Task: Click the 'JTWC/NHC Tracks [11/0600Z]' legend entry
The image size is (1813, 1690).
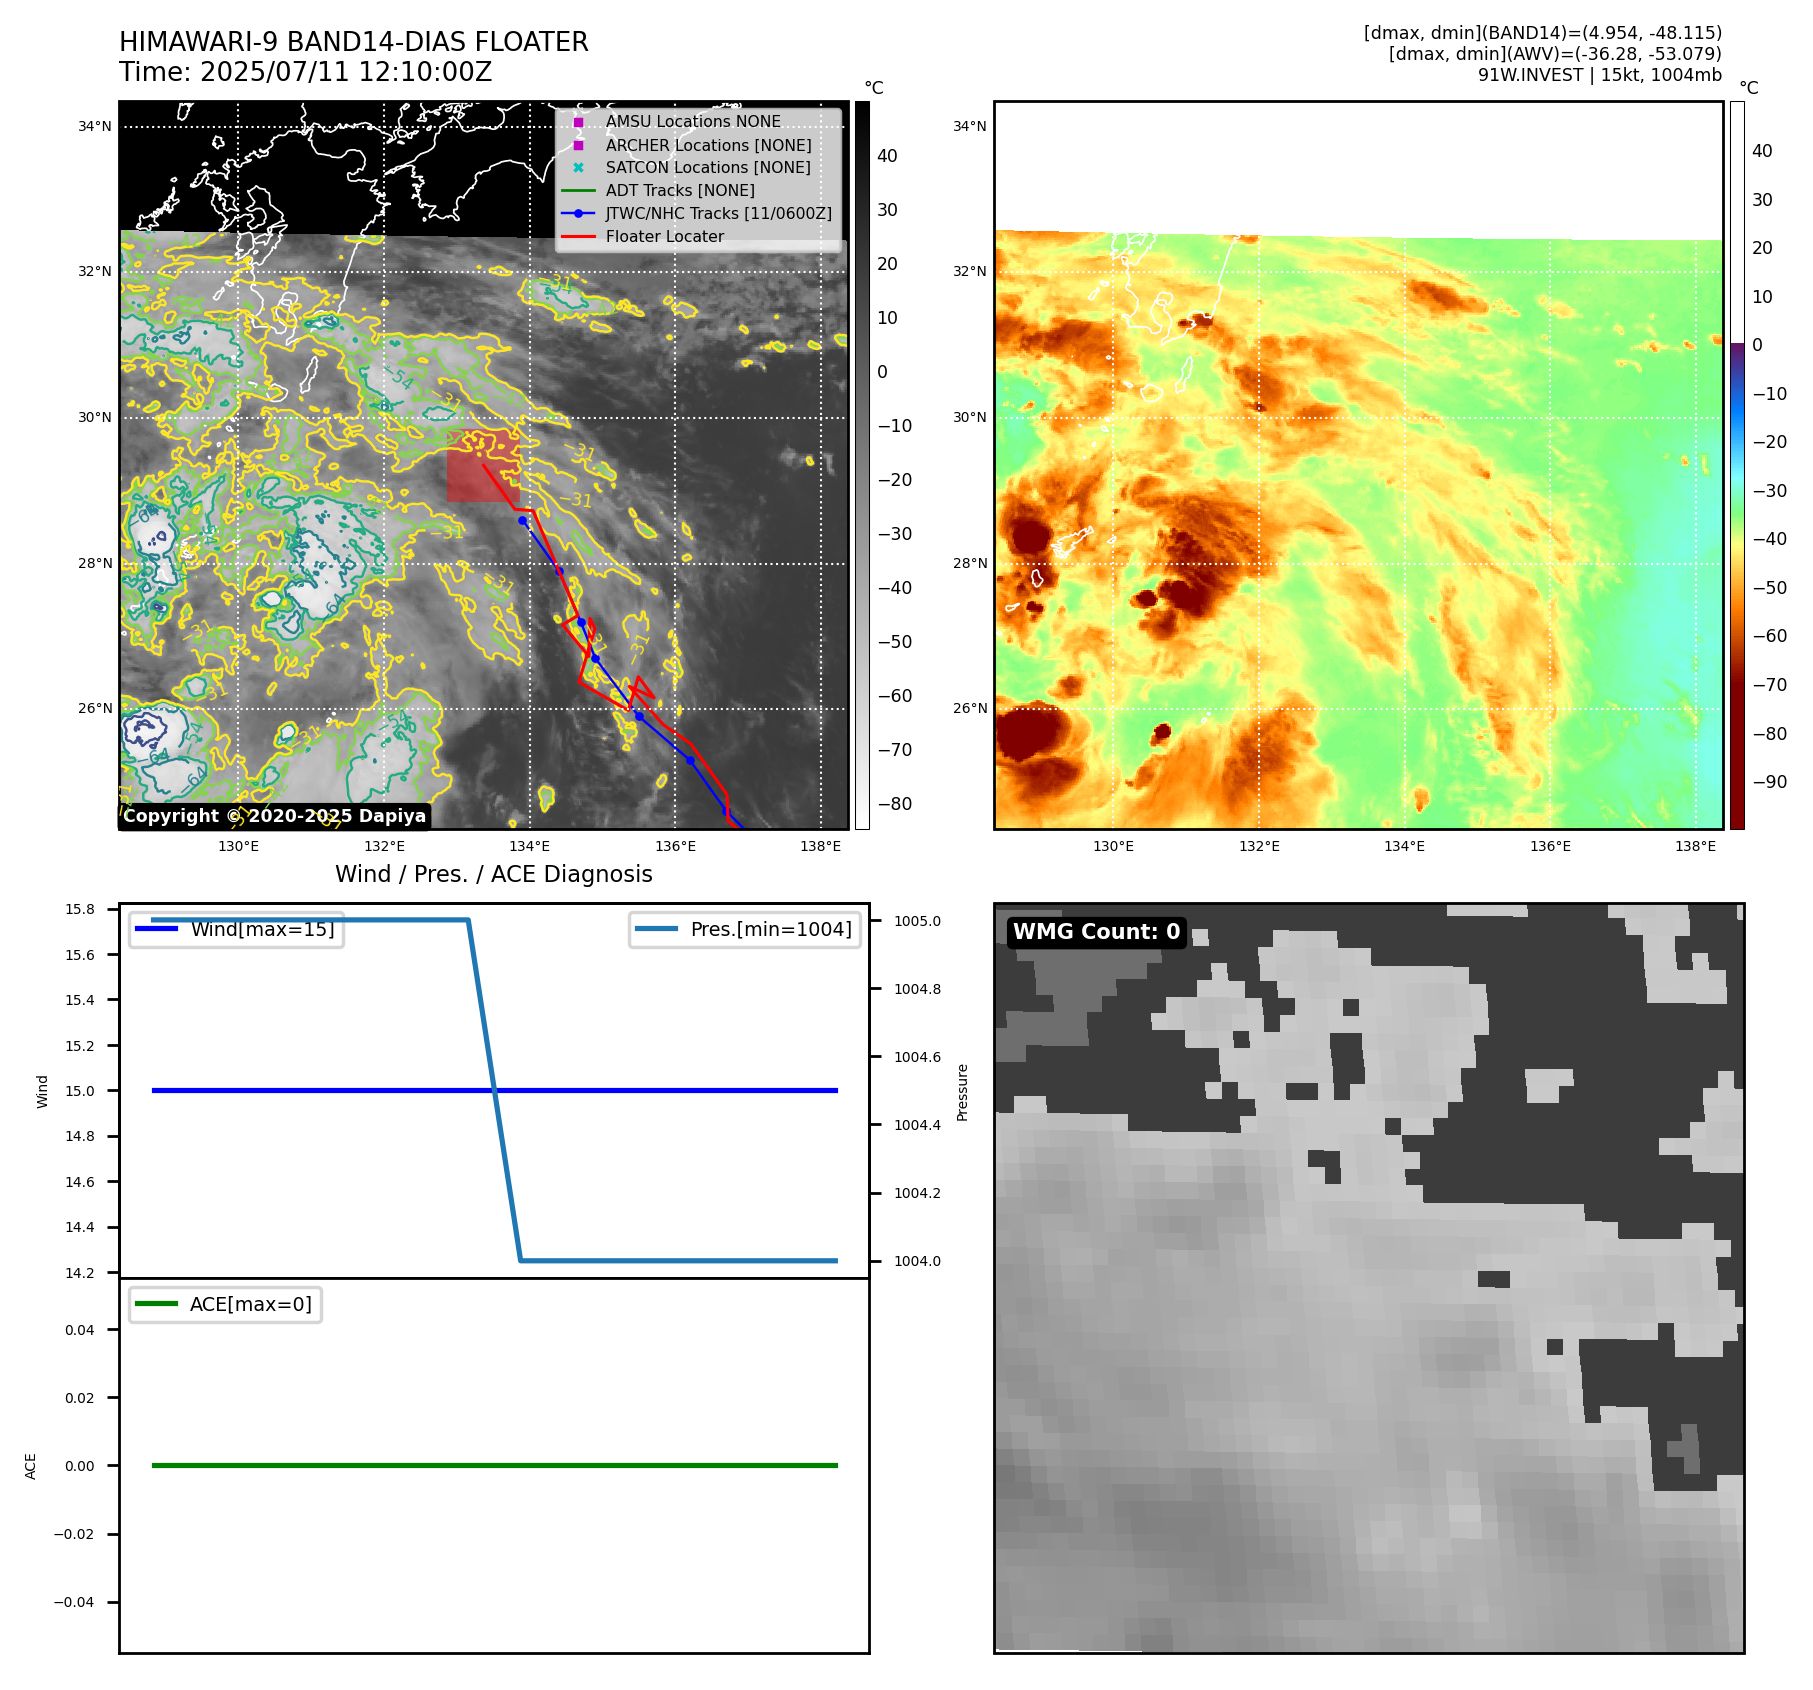Action: tap(719, 213)
